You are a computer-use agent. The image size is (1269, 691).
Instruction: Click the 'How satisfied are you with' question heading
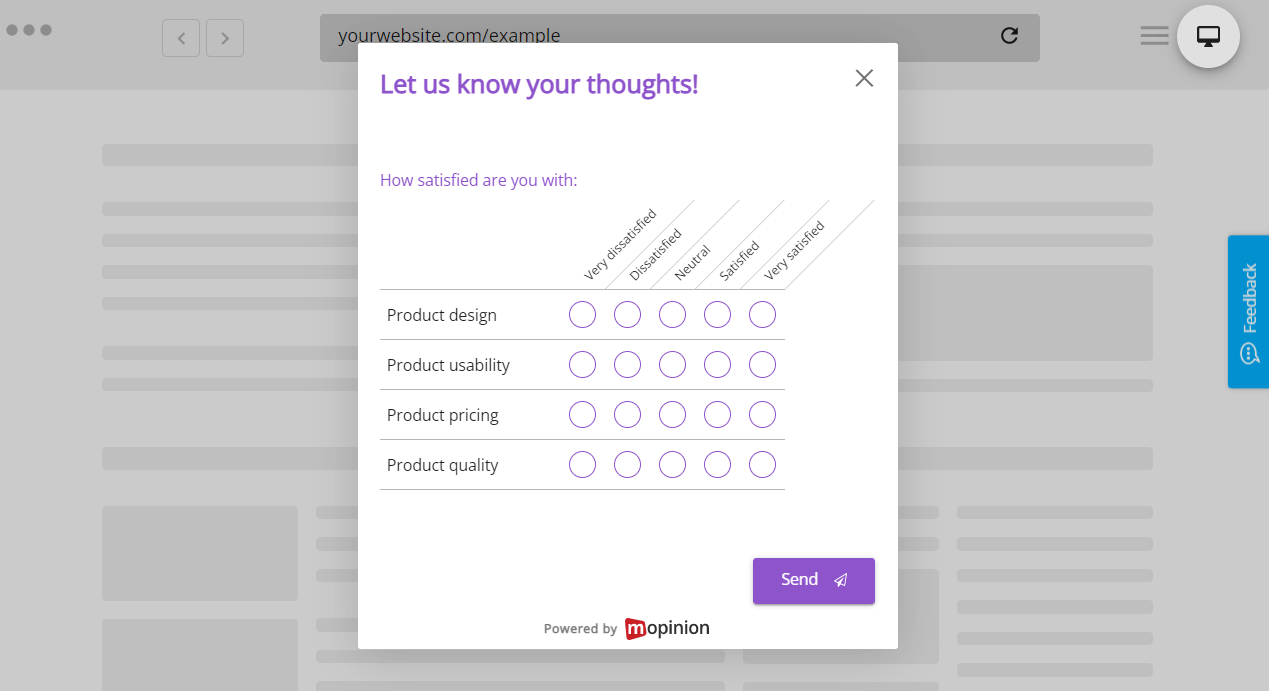point(478,180)
